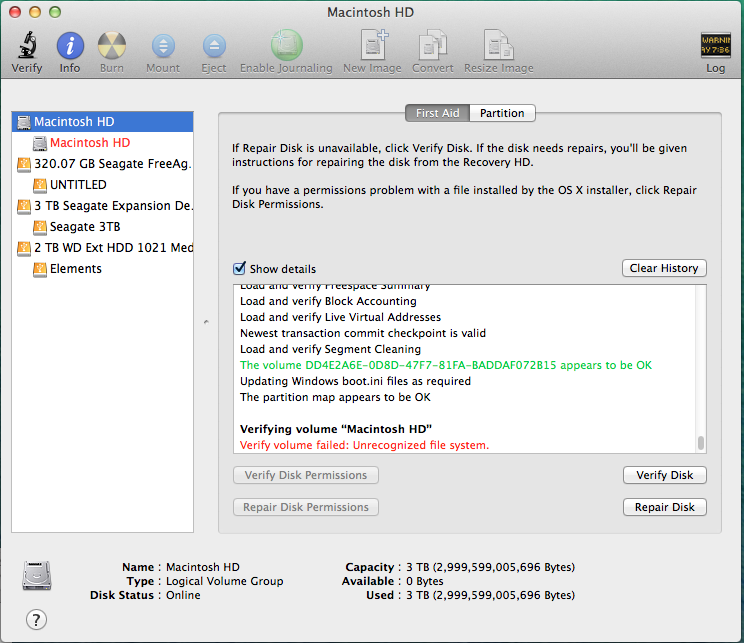Click the Clear History button
The width and height of the screenshot is (744, 643).
(664, 268)
